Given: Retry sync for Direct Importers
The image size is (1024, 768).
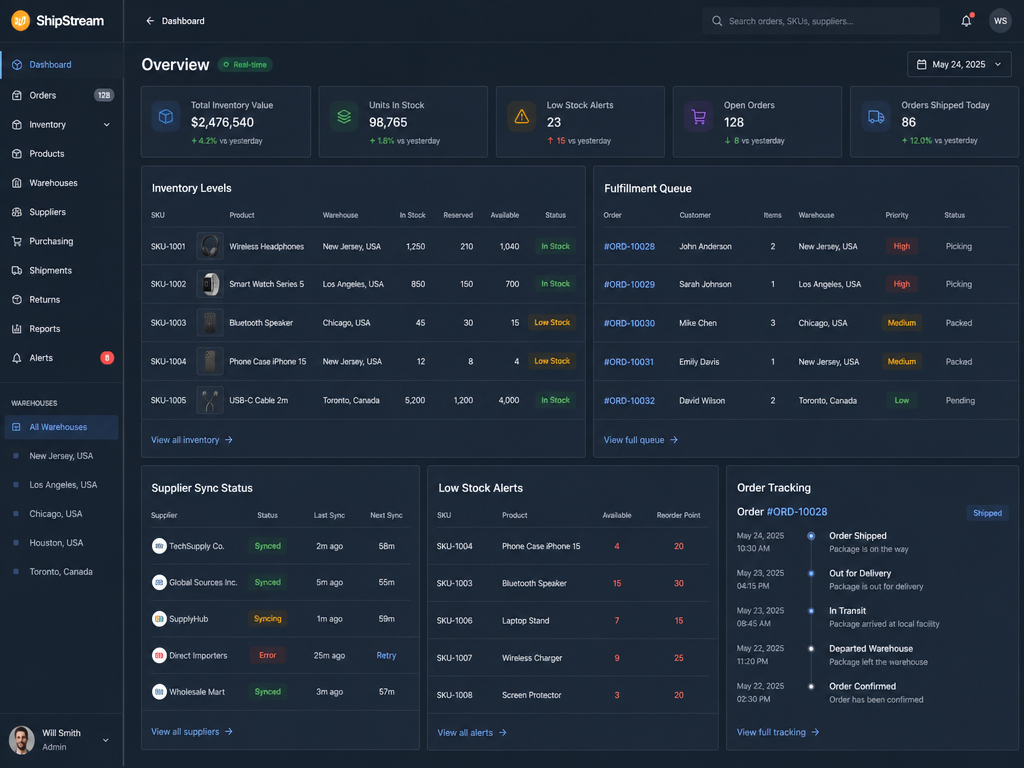Looking at the screenshot, I should click(x=386, y=655).
